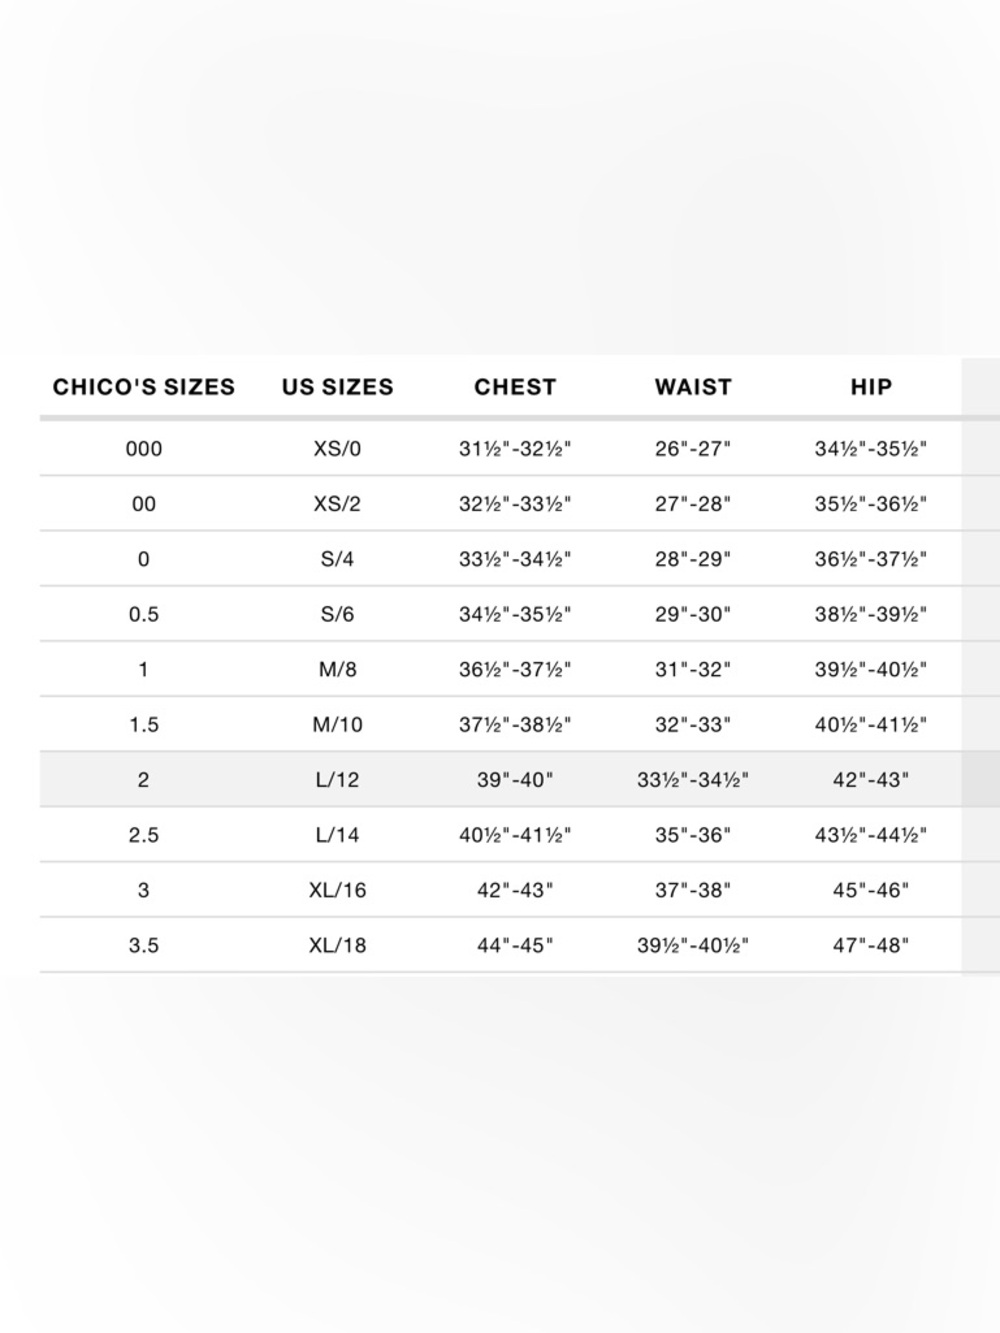
Task: Click the XL/18 size cell
Action: tap(337, 944)
